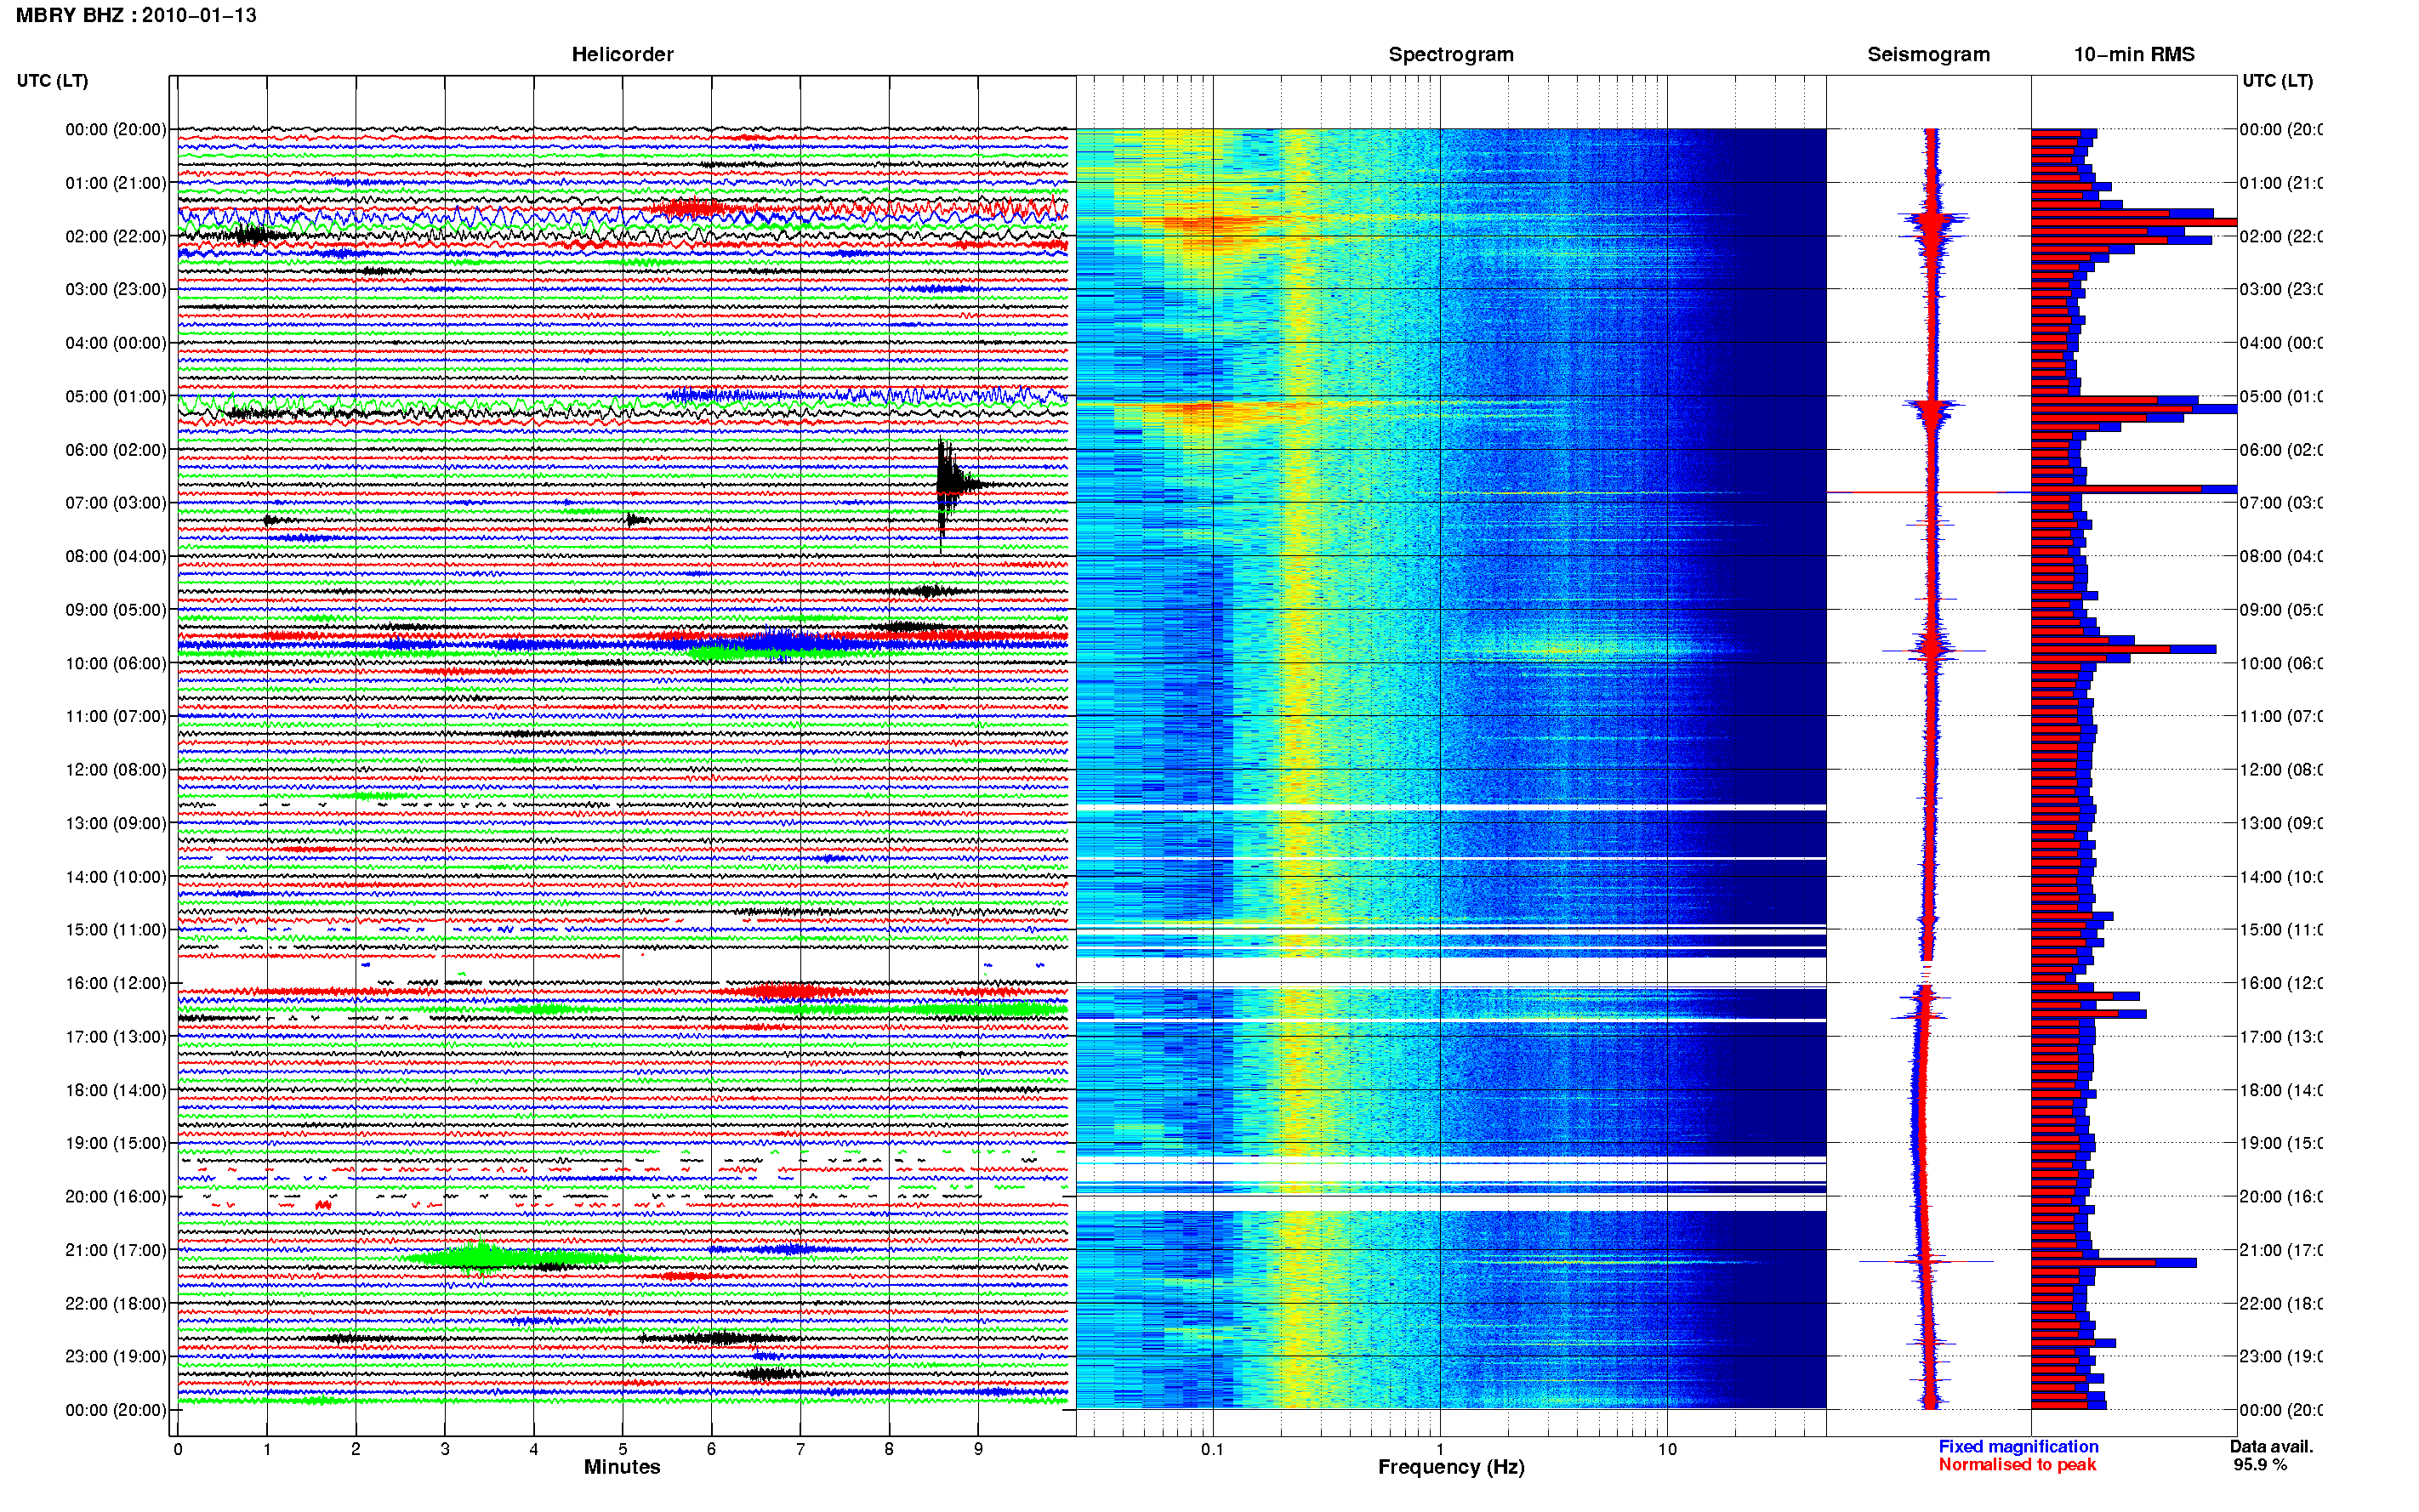Click the left '03:00 (23:00)' time label

point(115,289)
